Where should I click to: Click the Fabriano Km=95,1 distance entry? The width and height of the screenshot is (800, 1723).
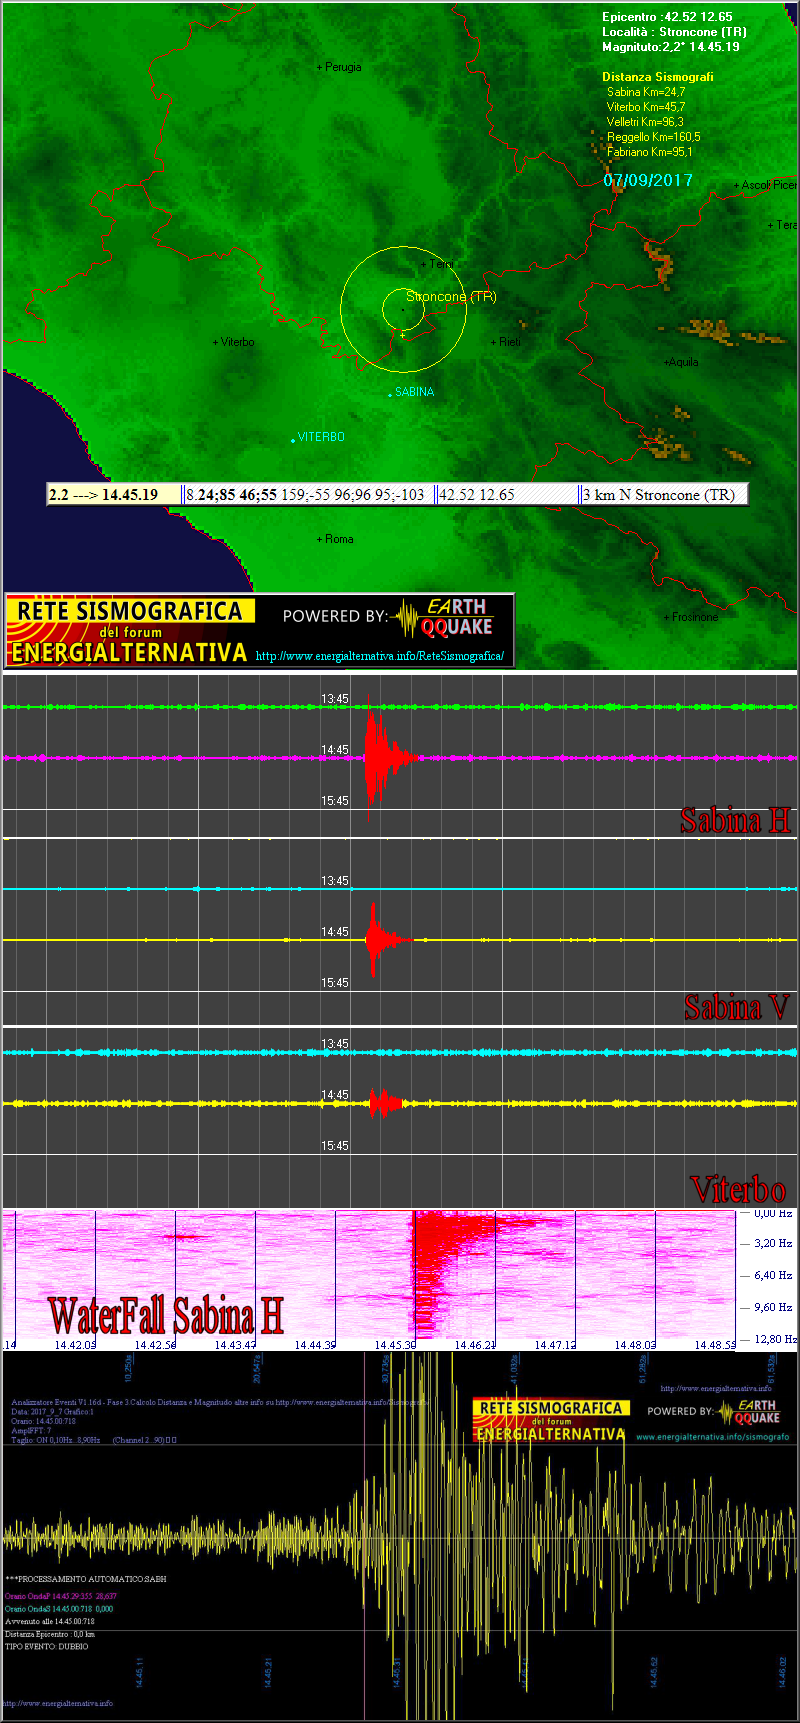click(650, 152)
